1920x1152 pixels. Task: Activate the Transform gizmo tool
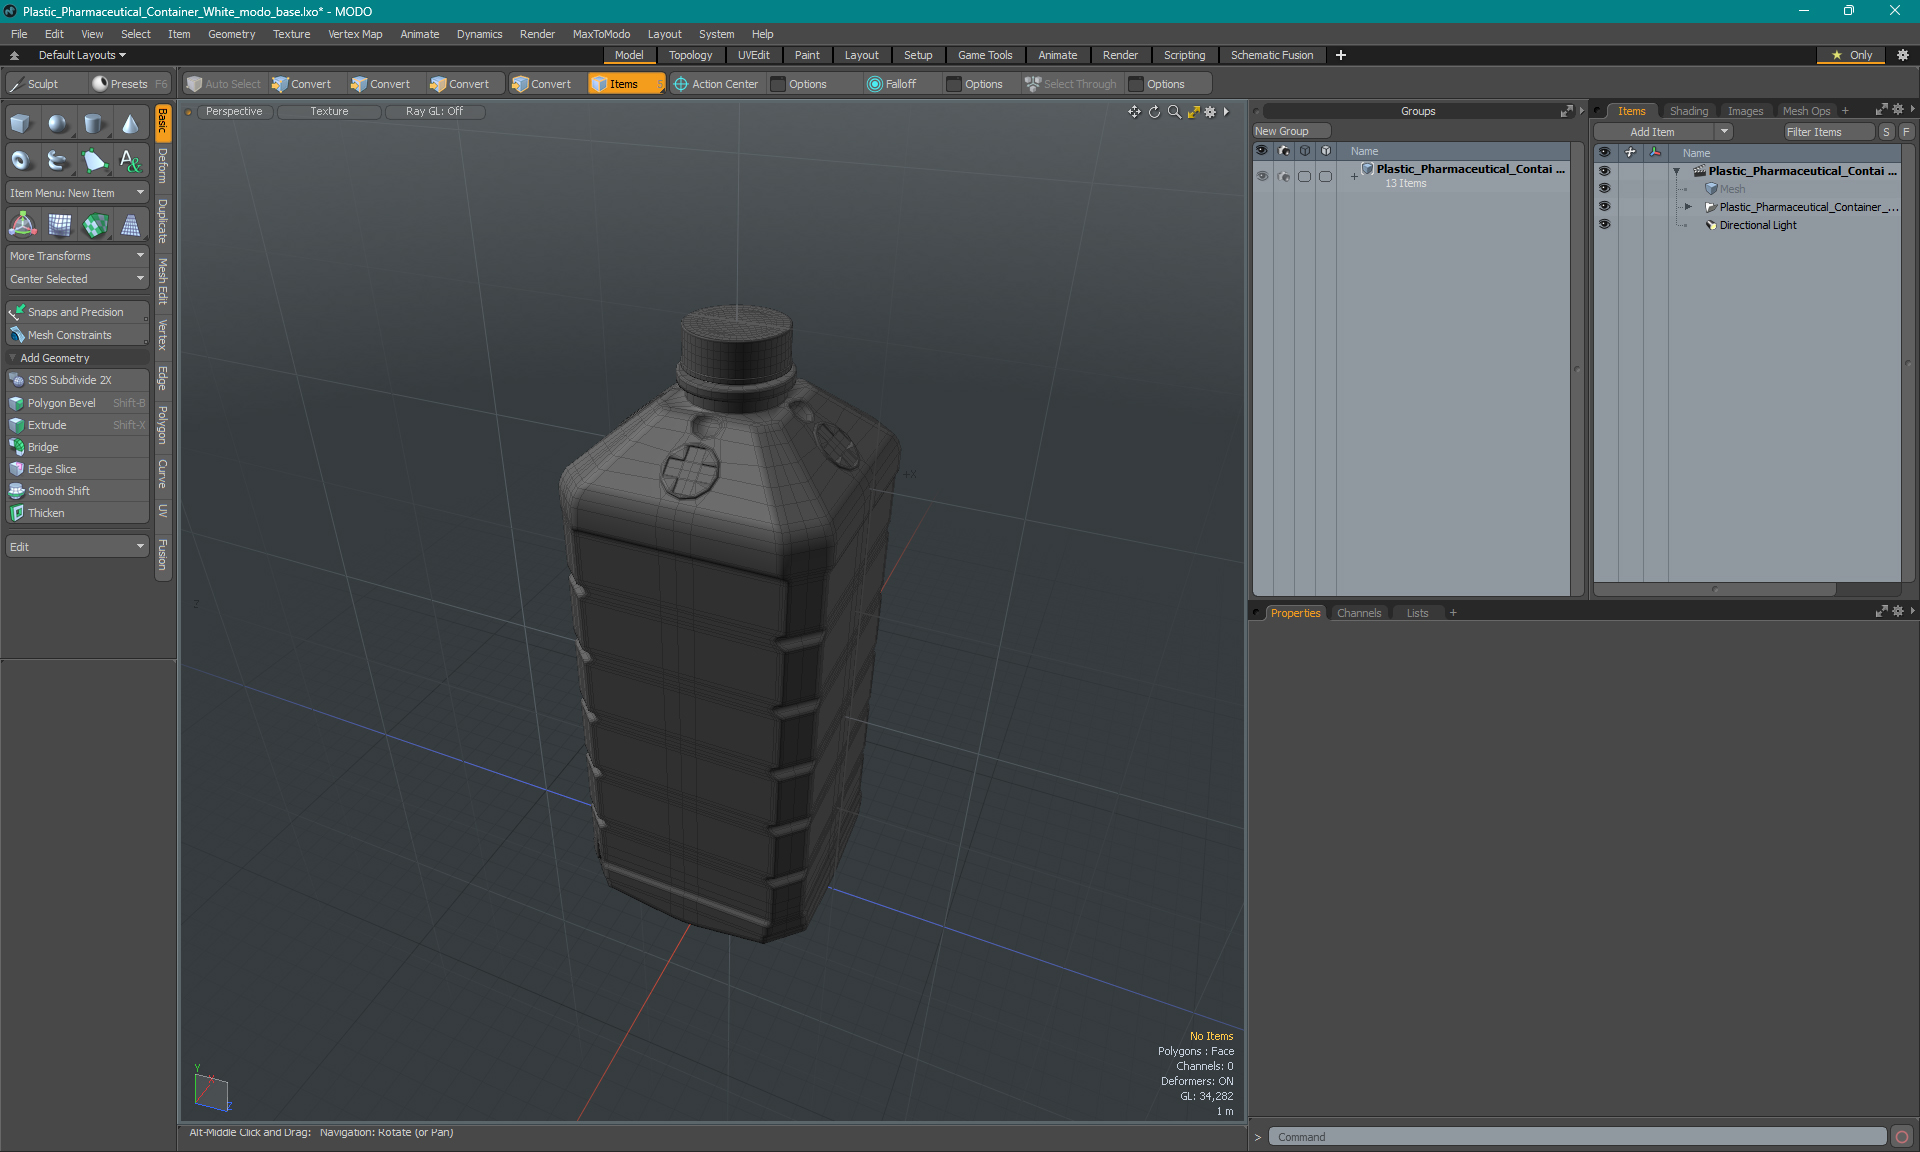tap(22, 226)
